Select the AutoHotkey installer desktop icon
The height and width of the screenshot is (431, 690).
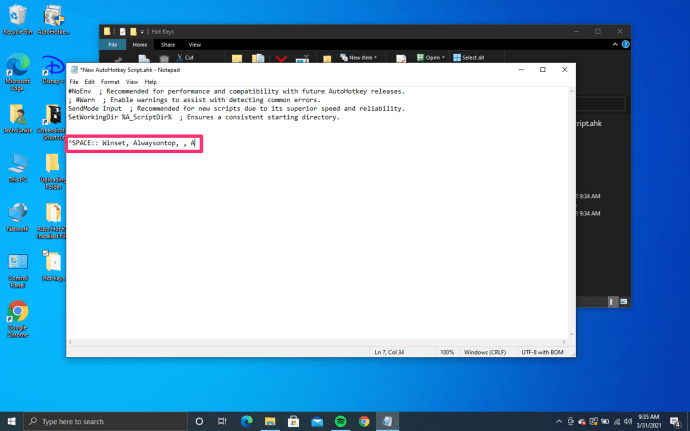[x=53, y=20]
